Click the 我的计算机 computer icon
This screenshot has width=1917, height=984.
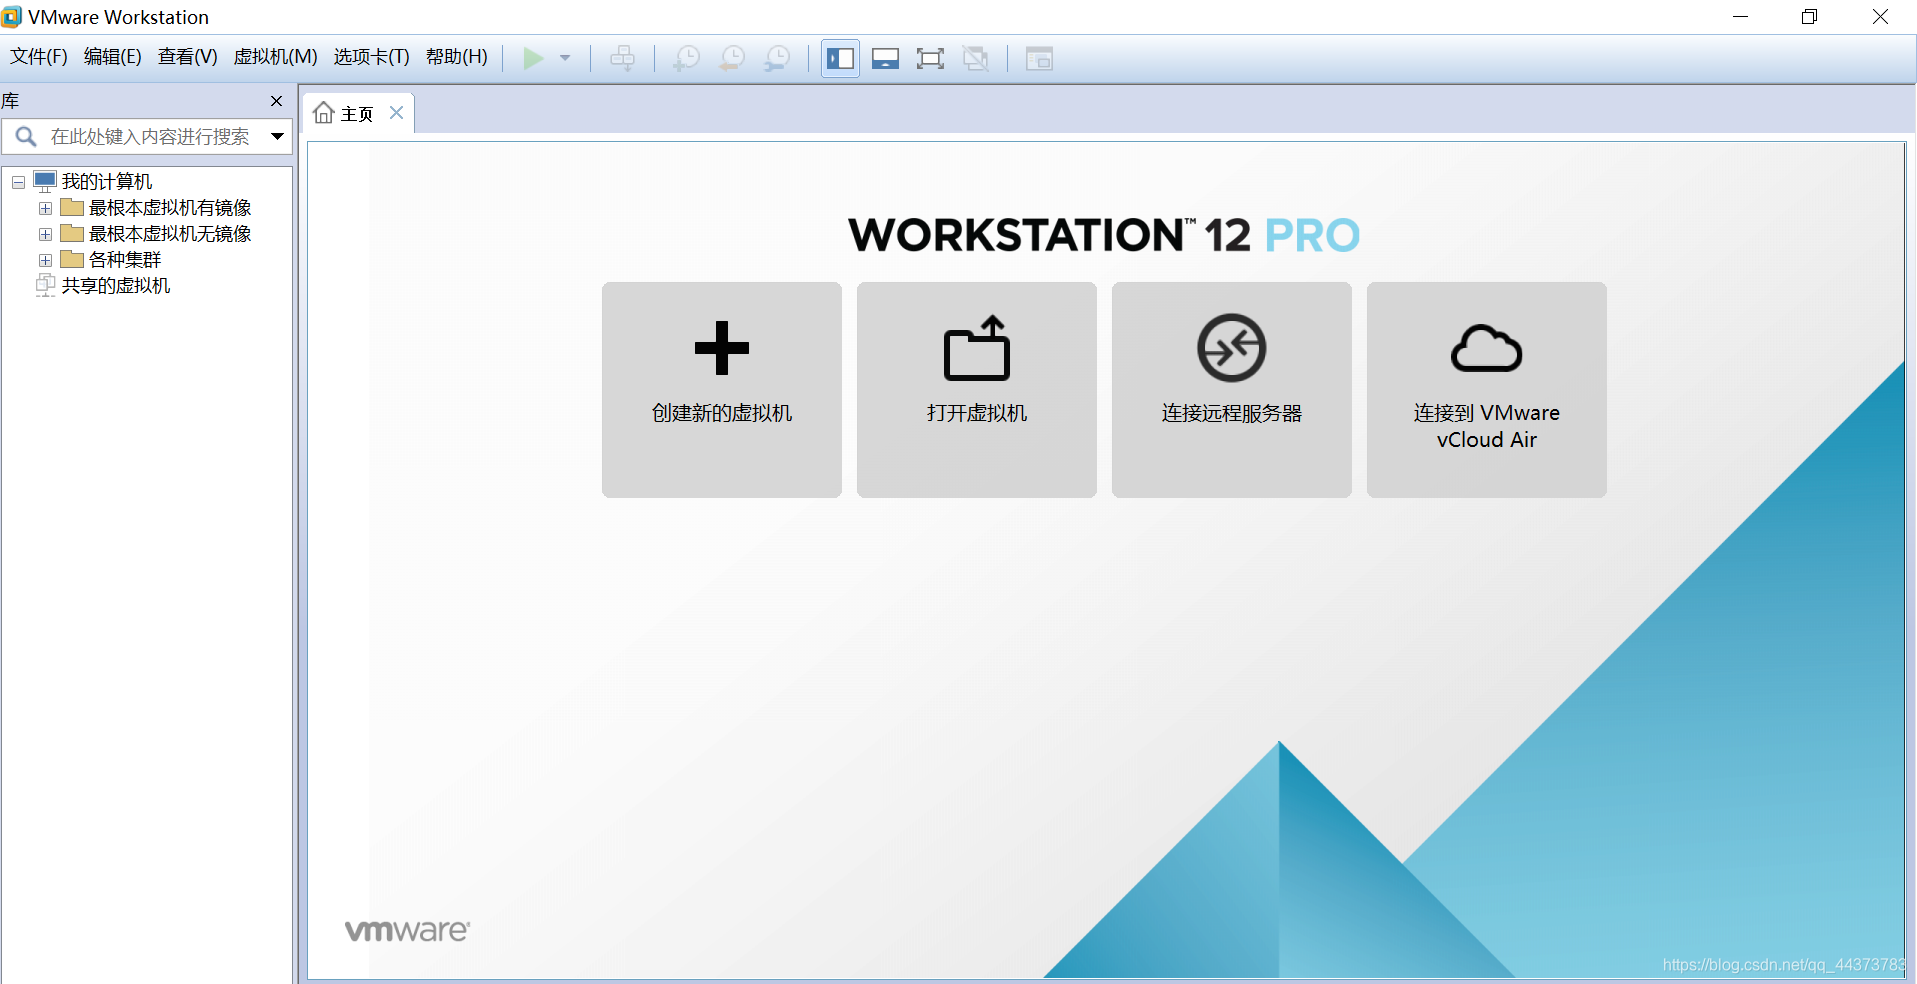[x=45, y=181]
